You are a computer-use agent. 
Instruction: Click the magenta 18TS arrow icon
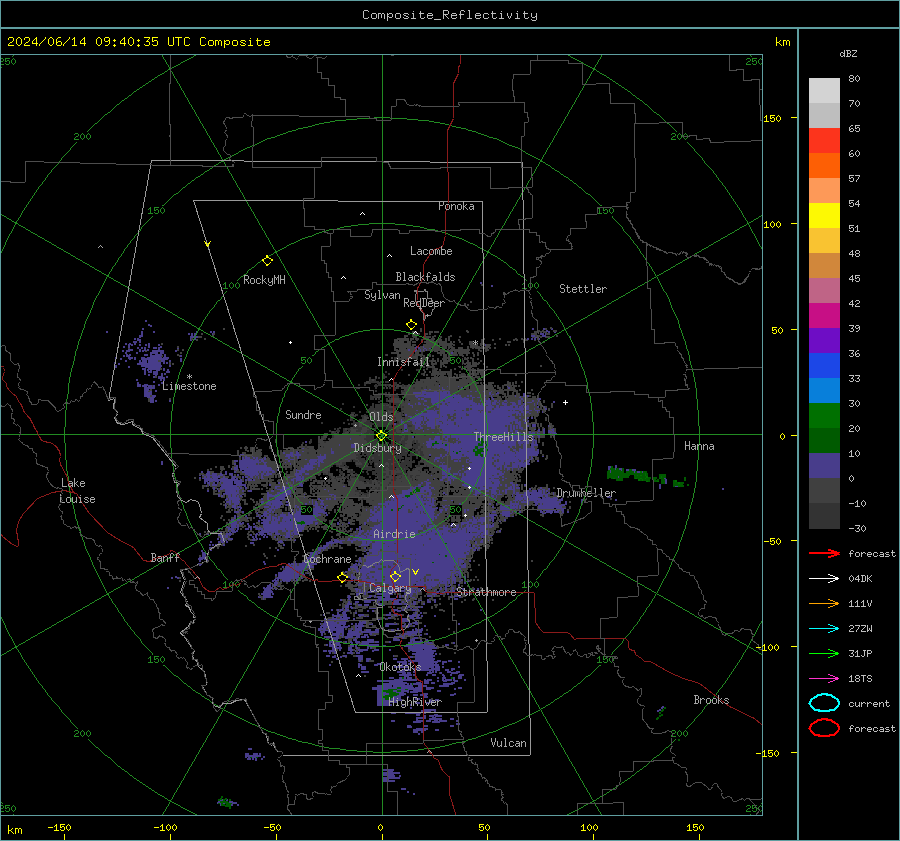point(824,679)
